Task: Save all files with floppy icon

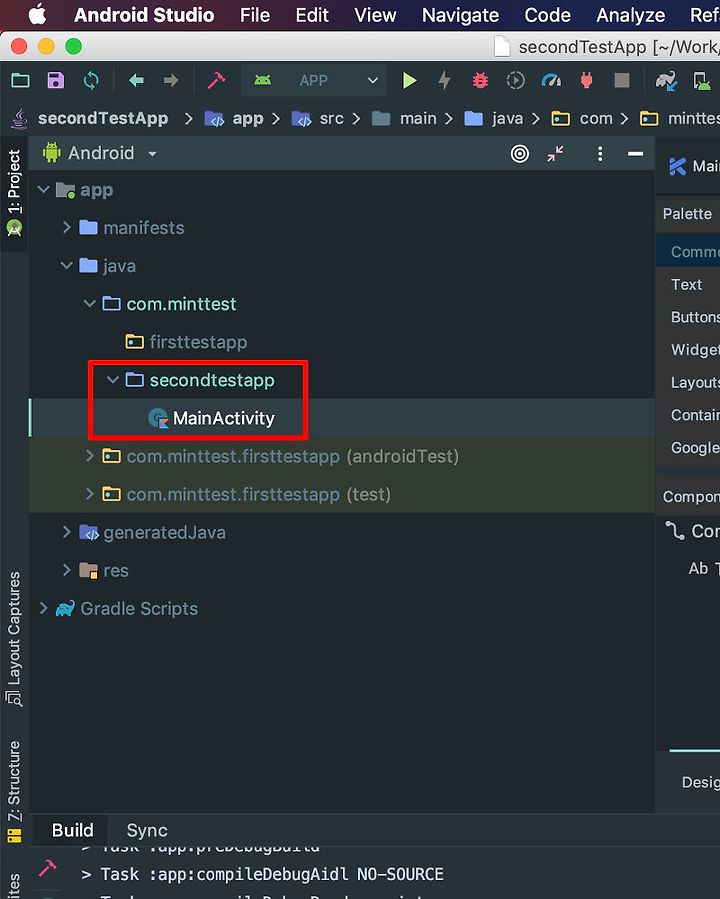Action: pyautogui.click(x=56, y=80)
